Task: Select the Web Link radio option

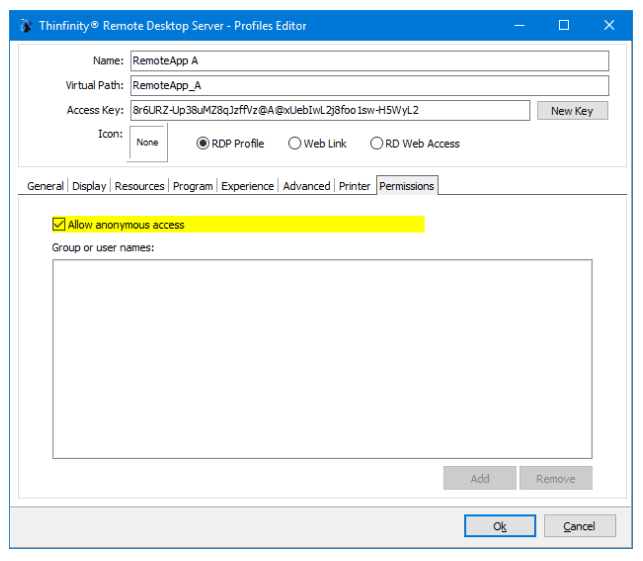Action: pos(294,143)
